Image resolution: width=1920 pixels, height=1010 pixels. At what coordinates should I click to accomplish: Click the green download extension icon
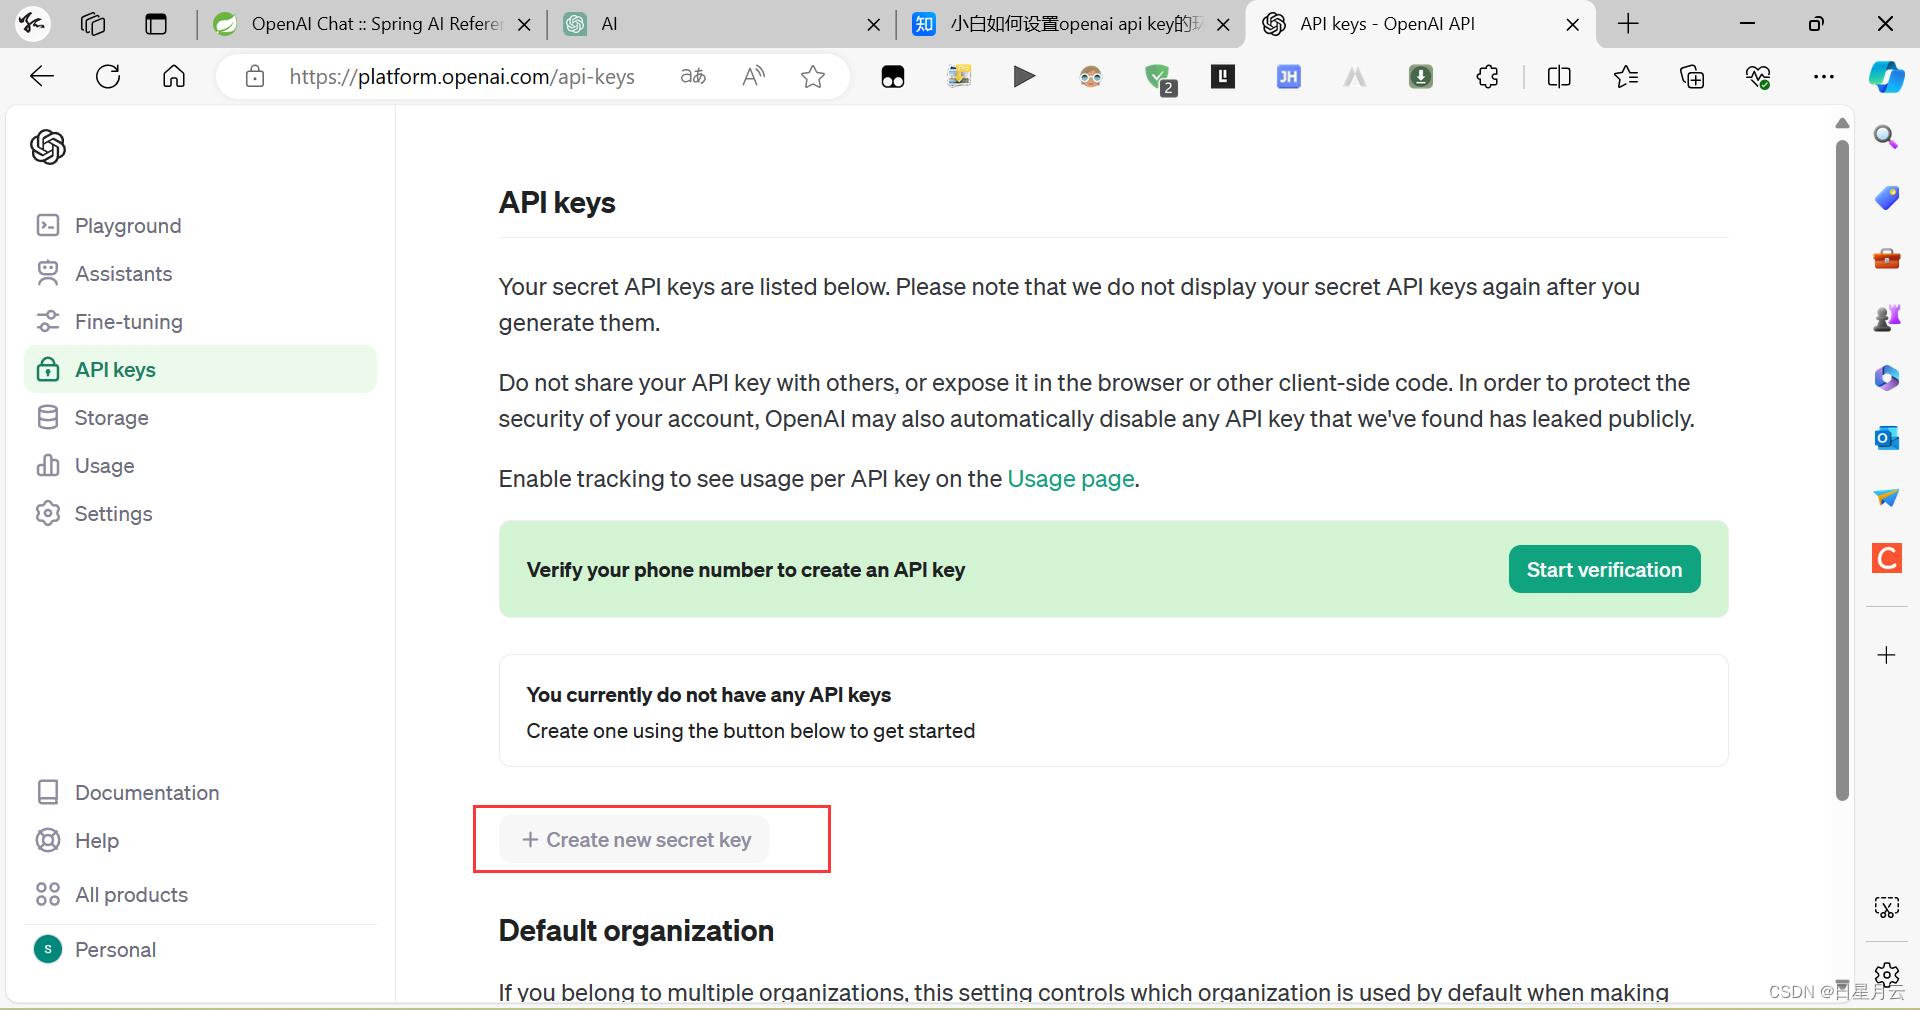[x=1421, y=77]
